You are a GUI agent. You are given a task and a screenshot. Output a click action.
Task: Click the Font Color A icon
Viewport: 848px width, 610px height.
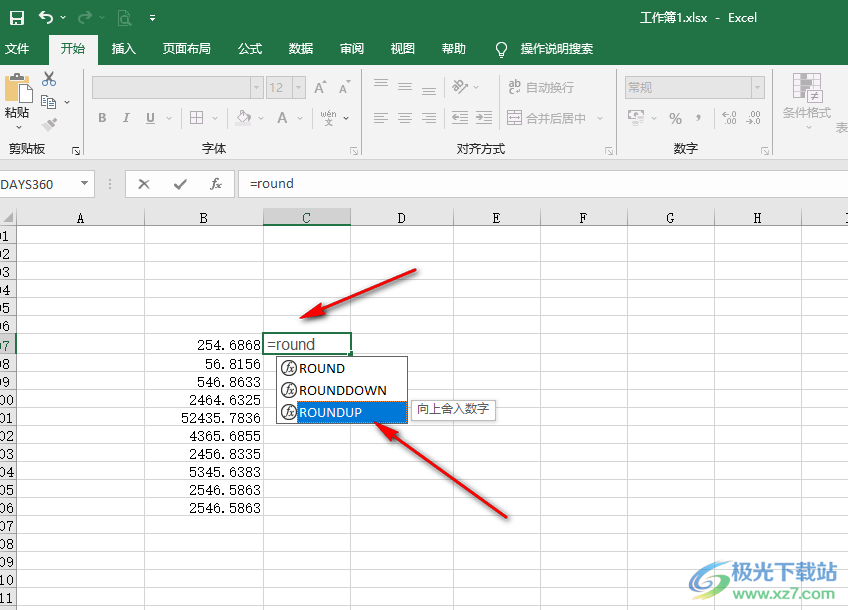(282, 118)
